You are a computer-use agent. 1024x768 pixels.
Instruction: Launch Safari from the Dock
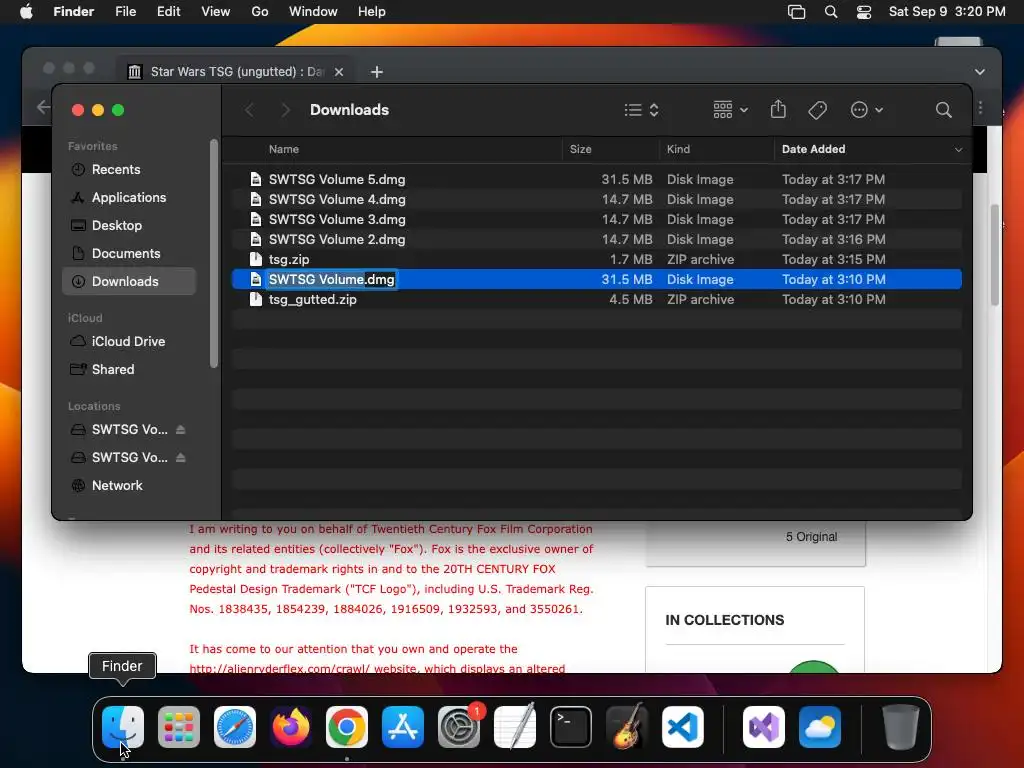pyautogui.click(x=235, y=727)
